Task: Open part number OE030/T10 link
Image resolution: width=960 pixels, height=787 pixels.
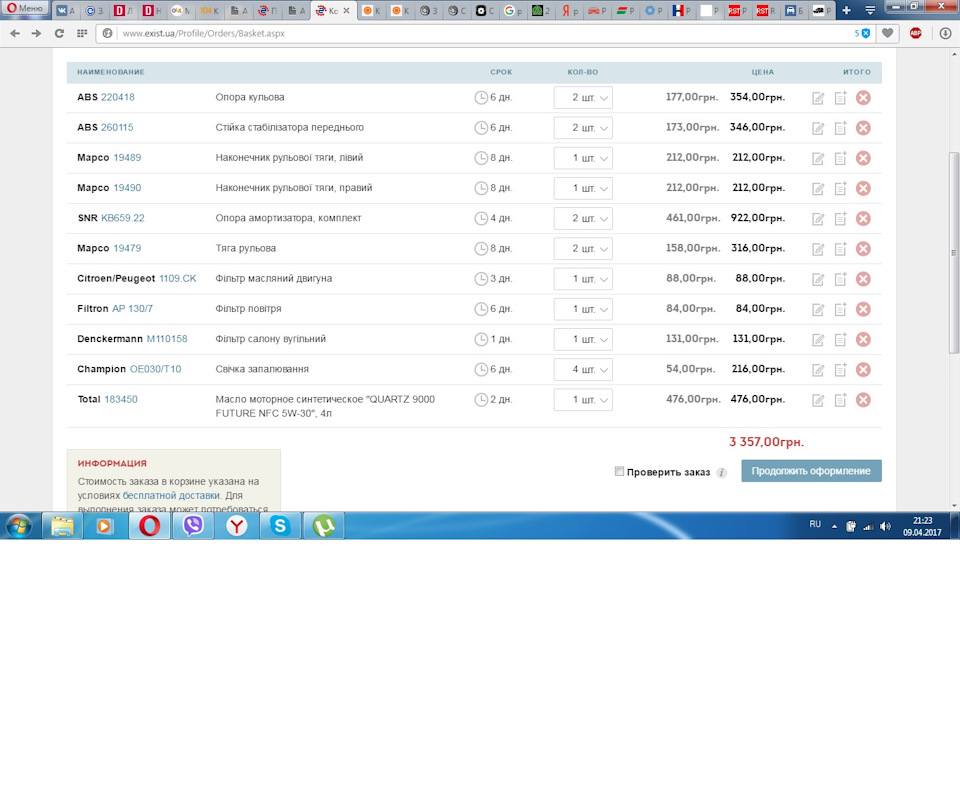Action: [156, 369]
